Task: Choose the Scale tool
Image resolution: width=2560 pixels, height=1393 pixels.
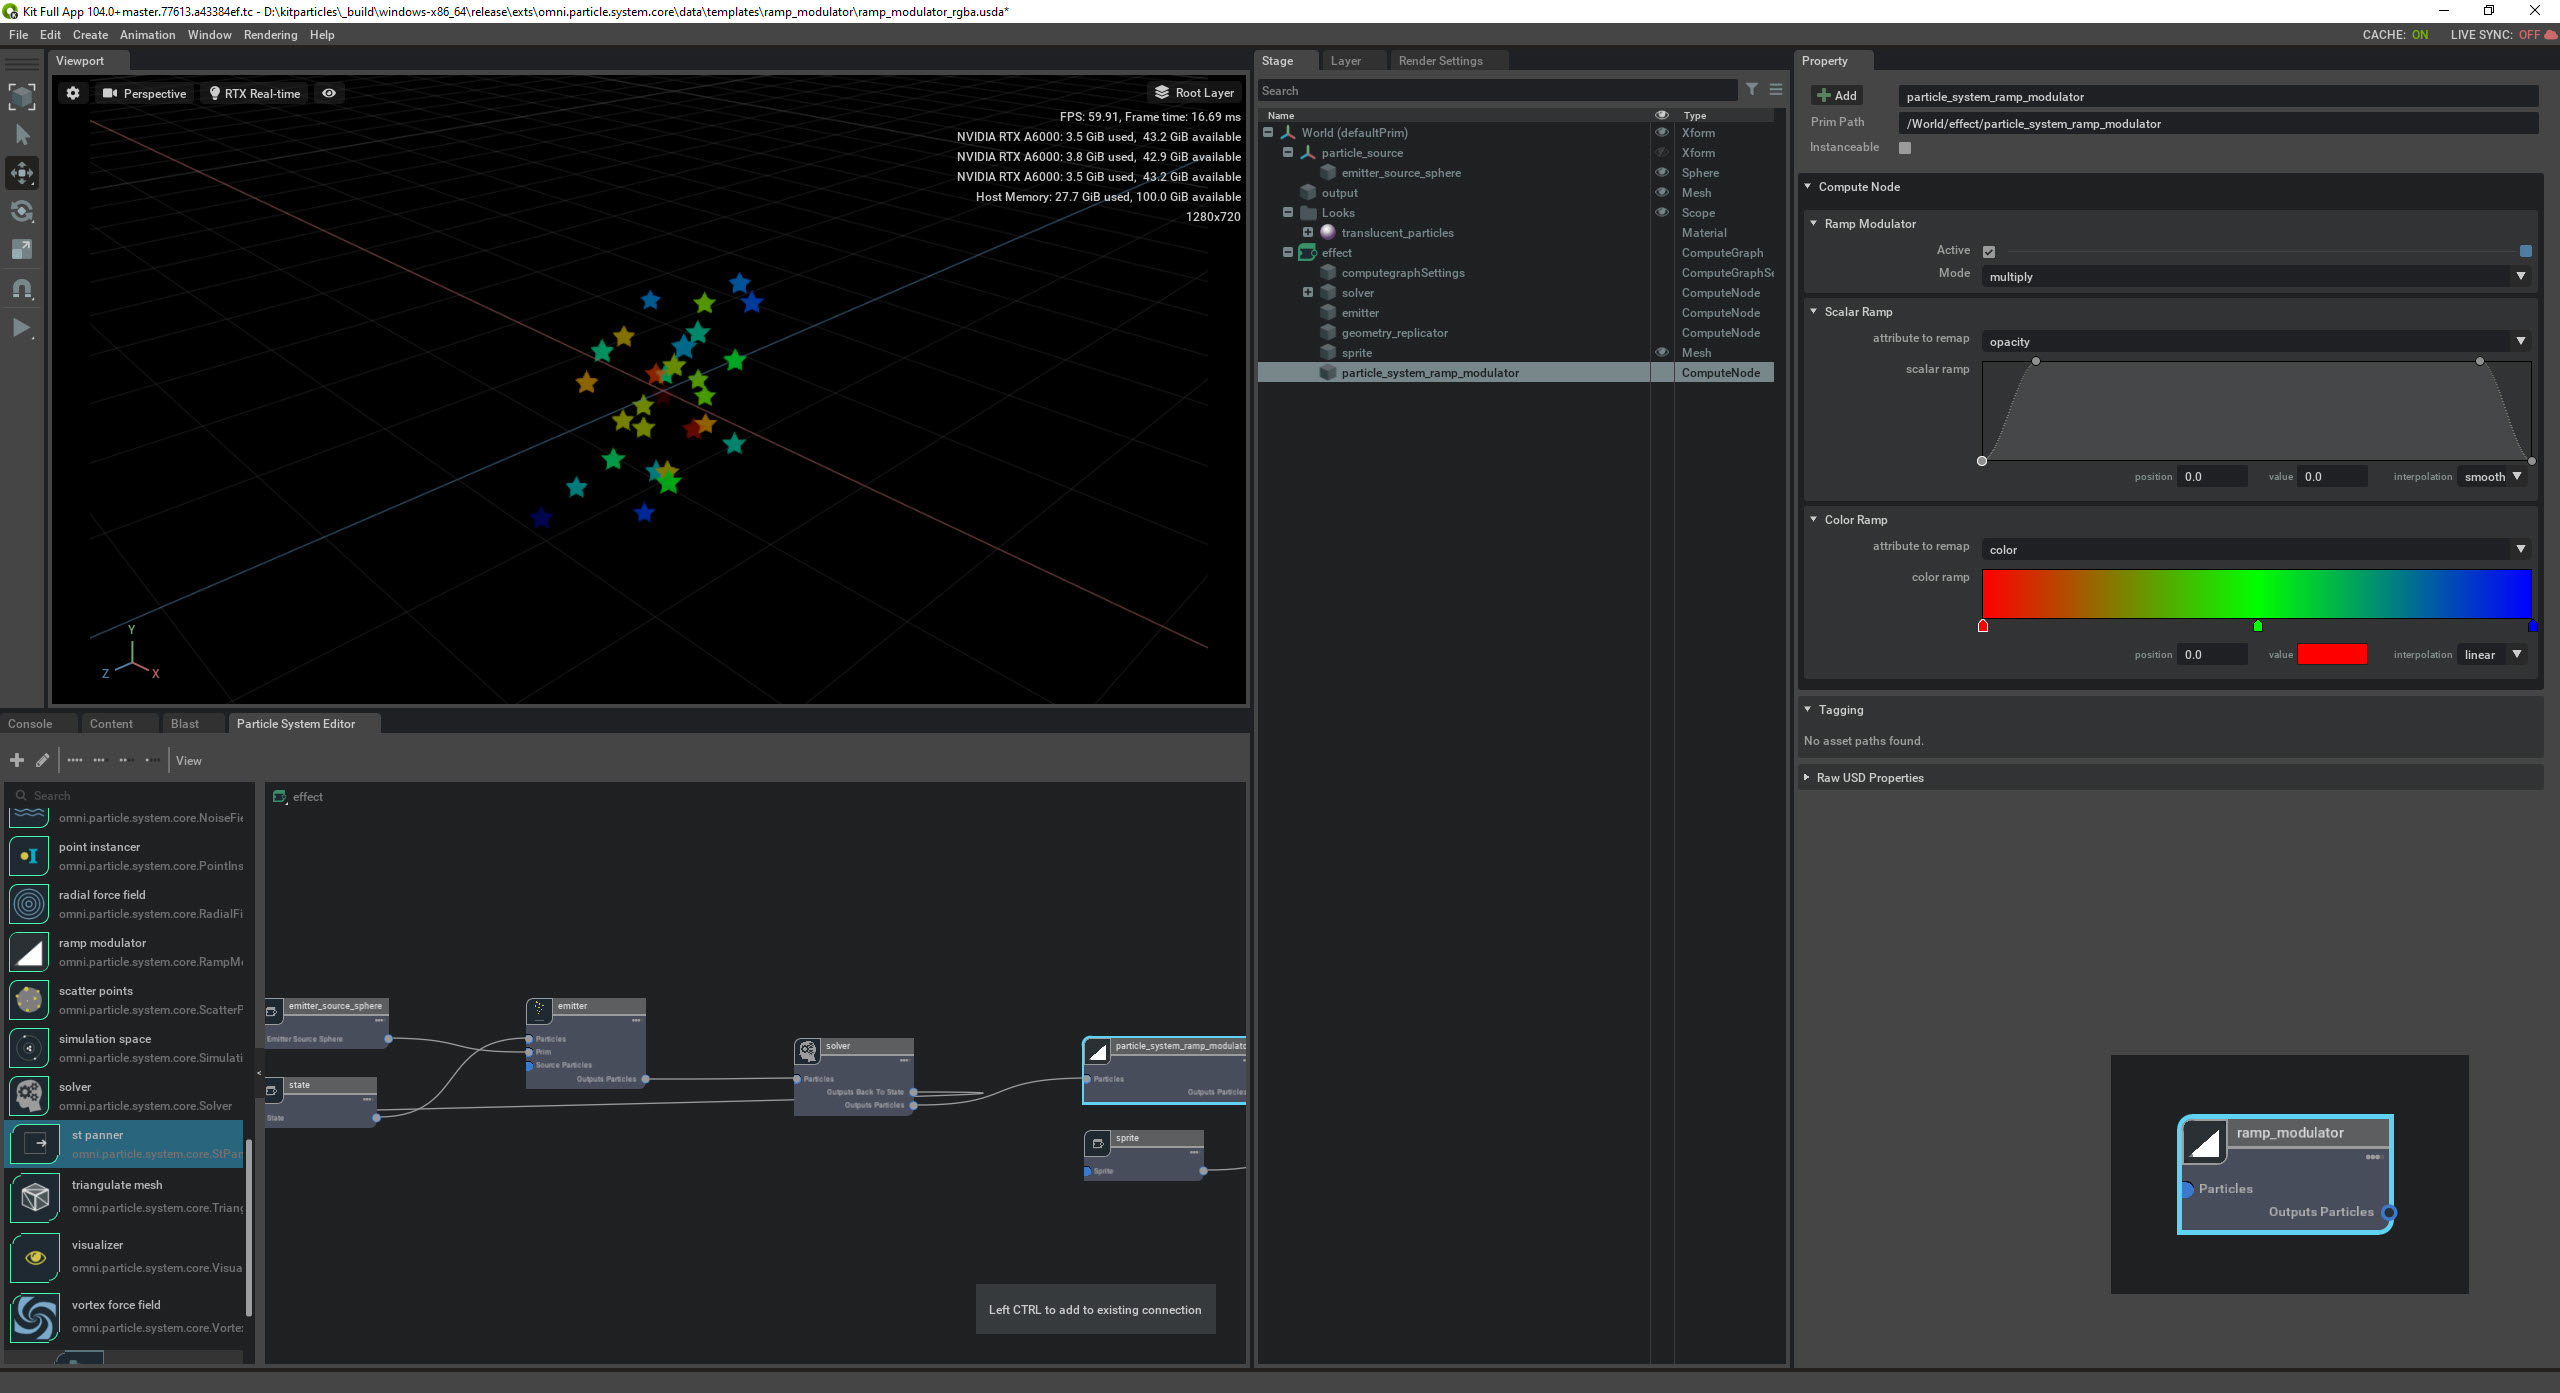Action: tap(22, 250)
